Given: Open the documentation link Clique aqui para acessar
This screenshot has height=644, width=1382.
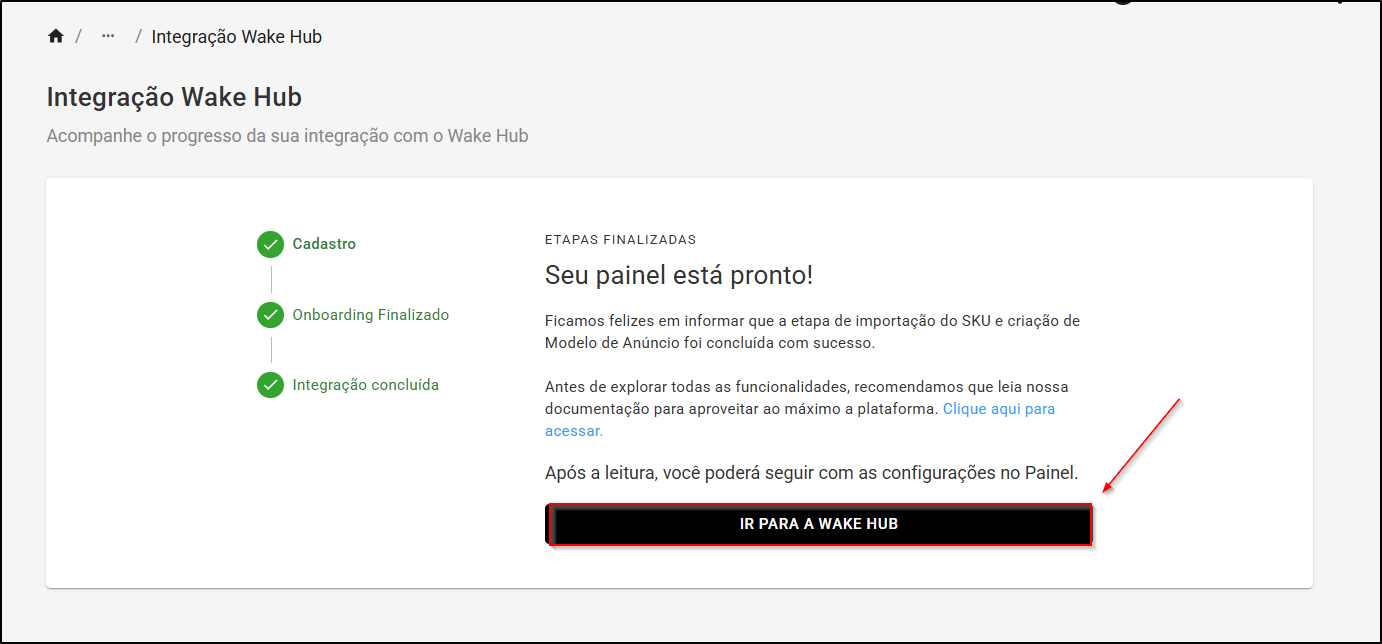Looking at the screenshot, I should point(800,420).
